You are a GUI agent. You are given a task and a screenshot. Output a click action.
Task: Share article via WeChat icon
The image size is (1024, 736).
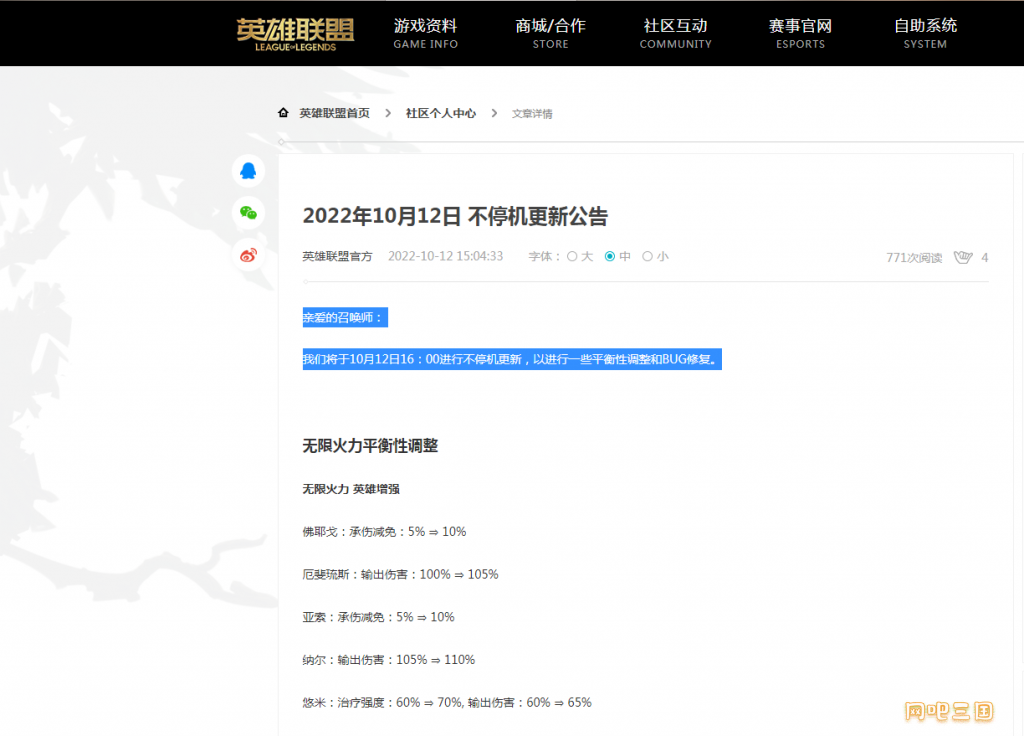point(248,213)
